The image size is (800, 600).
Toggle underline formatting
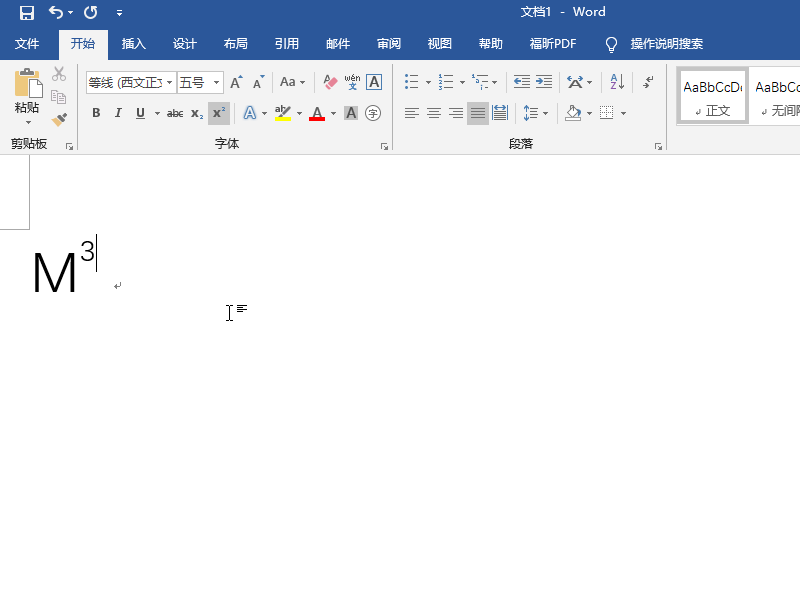140,113
